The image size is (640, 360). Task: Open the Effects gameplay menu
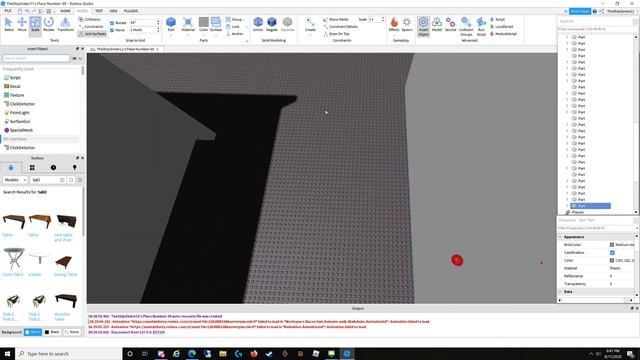[394, 24]
